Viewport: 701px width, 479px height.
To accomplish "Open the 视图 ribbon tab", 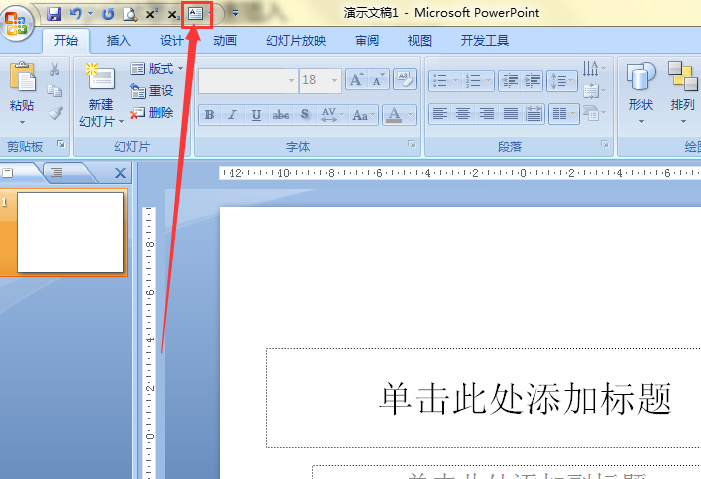I will coord(420,41).
